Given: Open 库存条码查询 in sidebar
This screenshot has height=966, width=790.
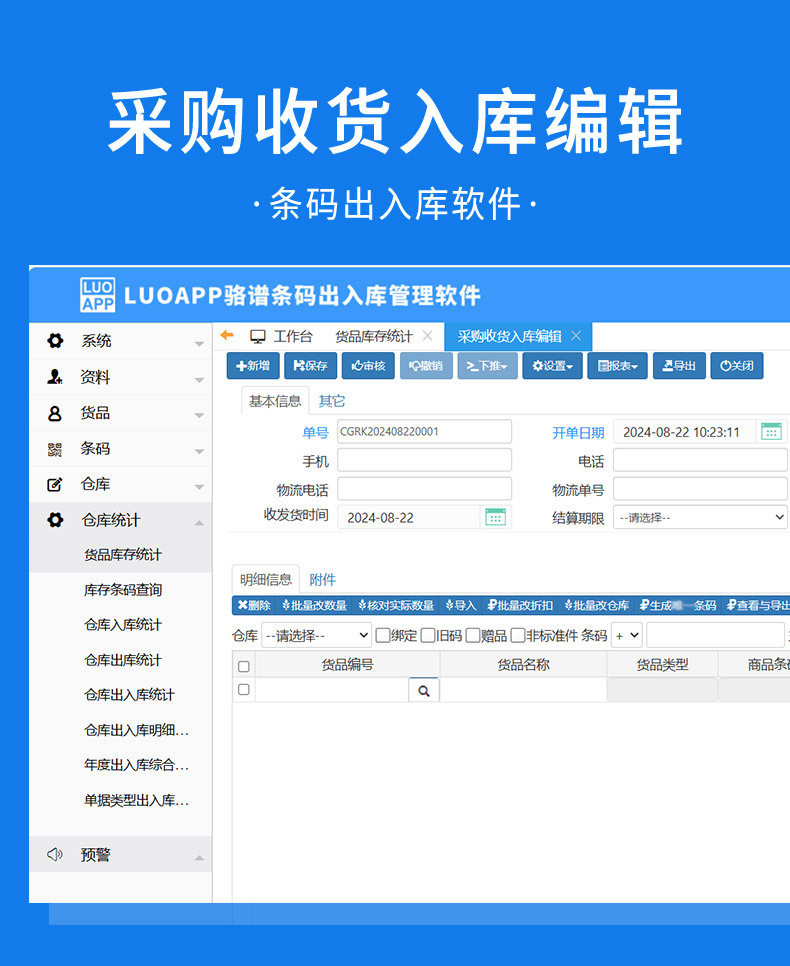Looking at the screenshot, I should (123, 590).
